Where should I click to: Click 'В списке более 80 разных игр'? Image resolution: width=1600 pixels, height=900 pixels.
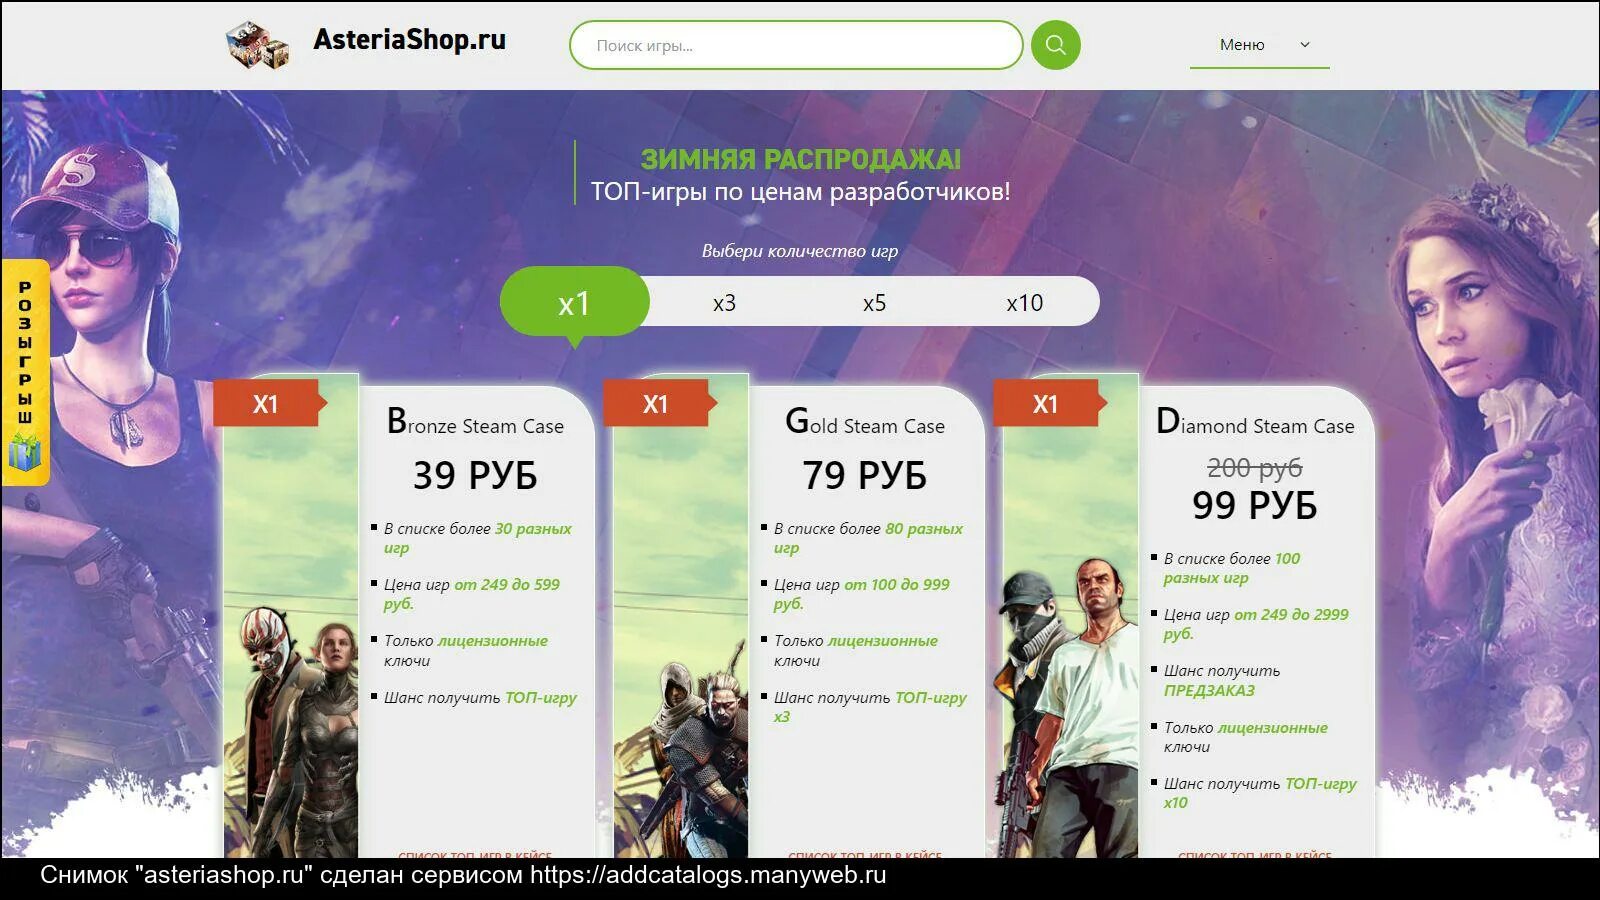click(x=868, y=538)
